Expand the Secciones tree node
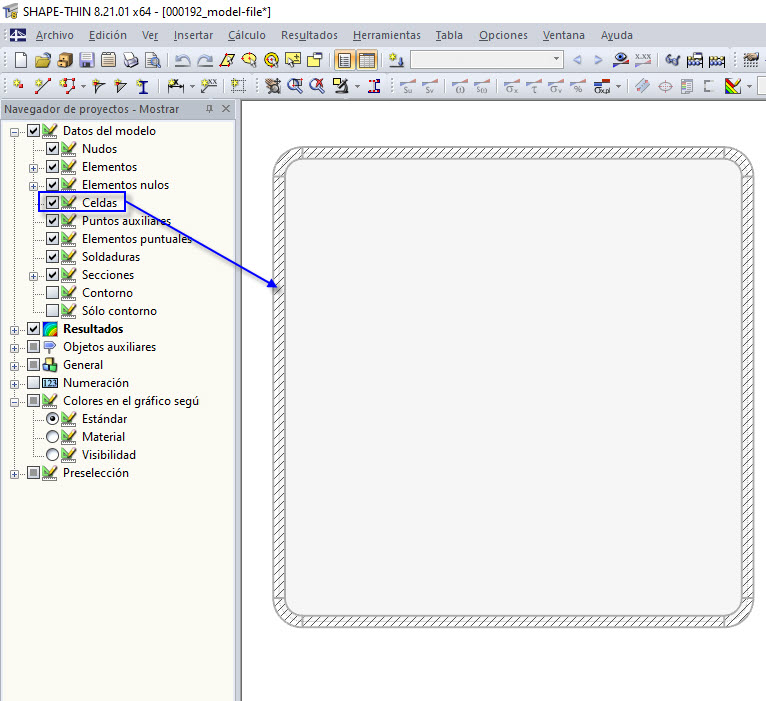This screenshot has width=766, height=701. (33, 276)
